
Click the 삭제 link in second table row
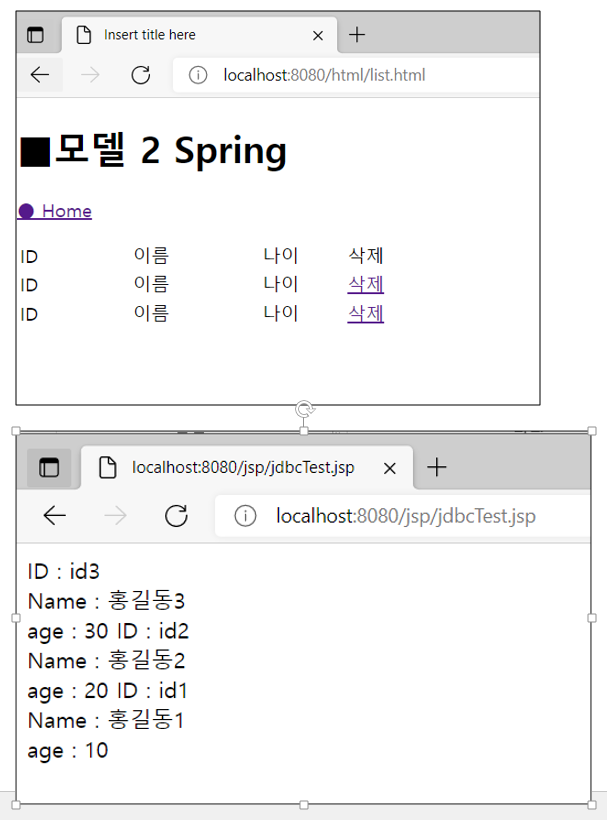pos(366,284)
